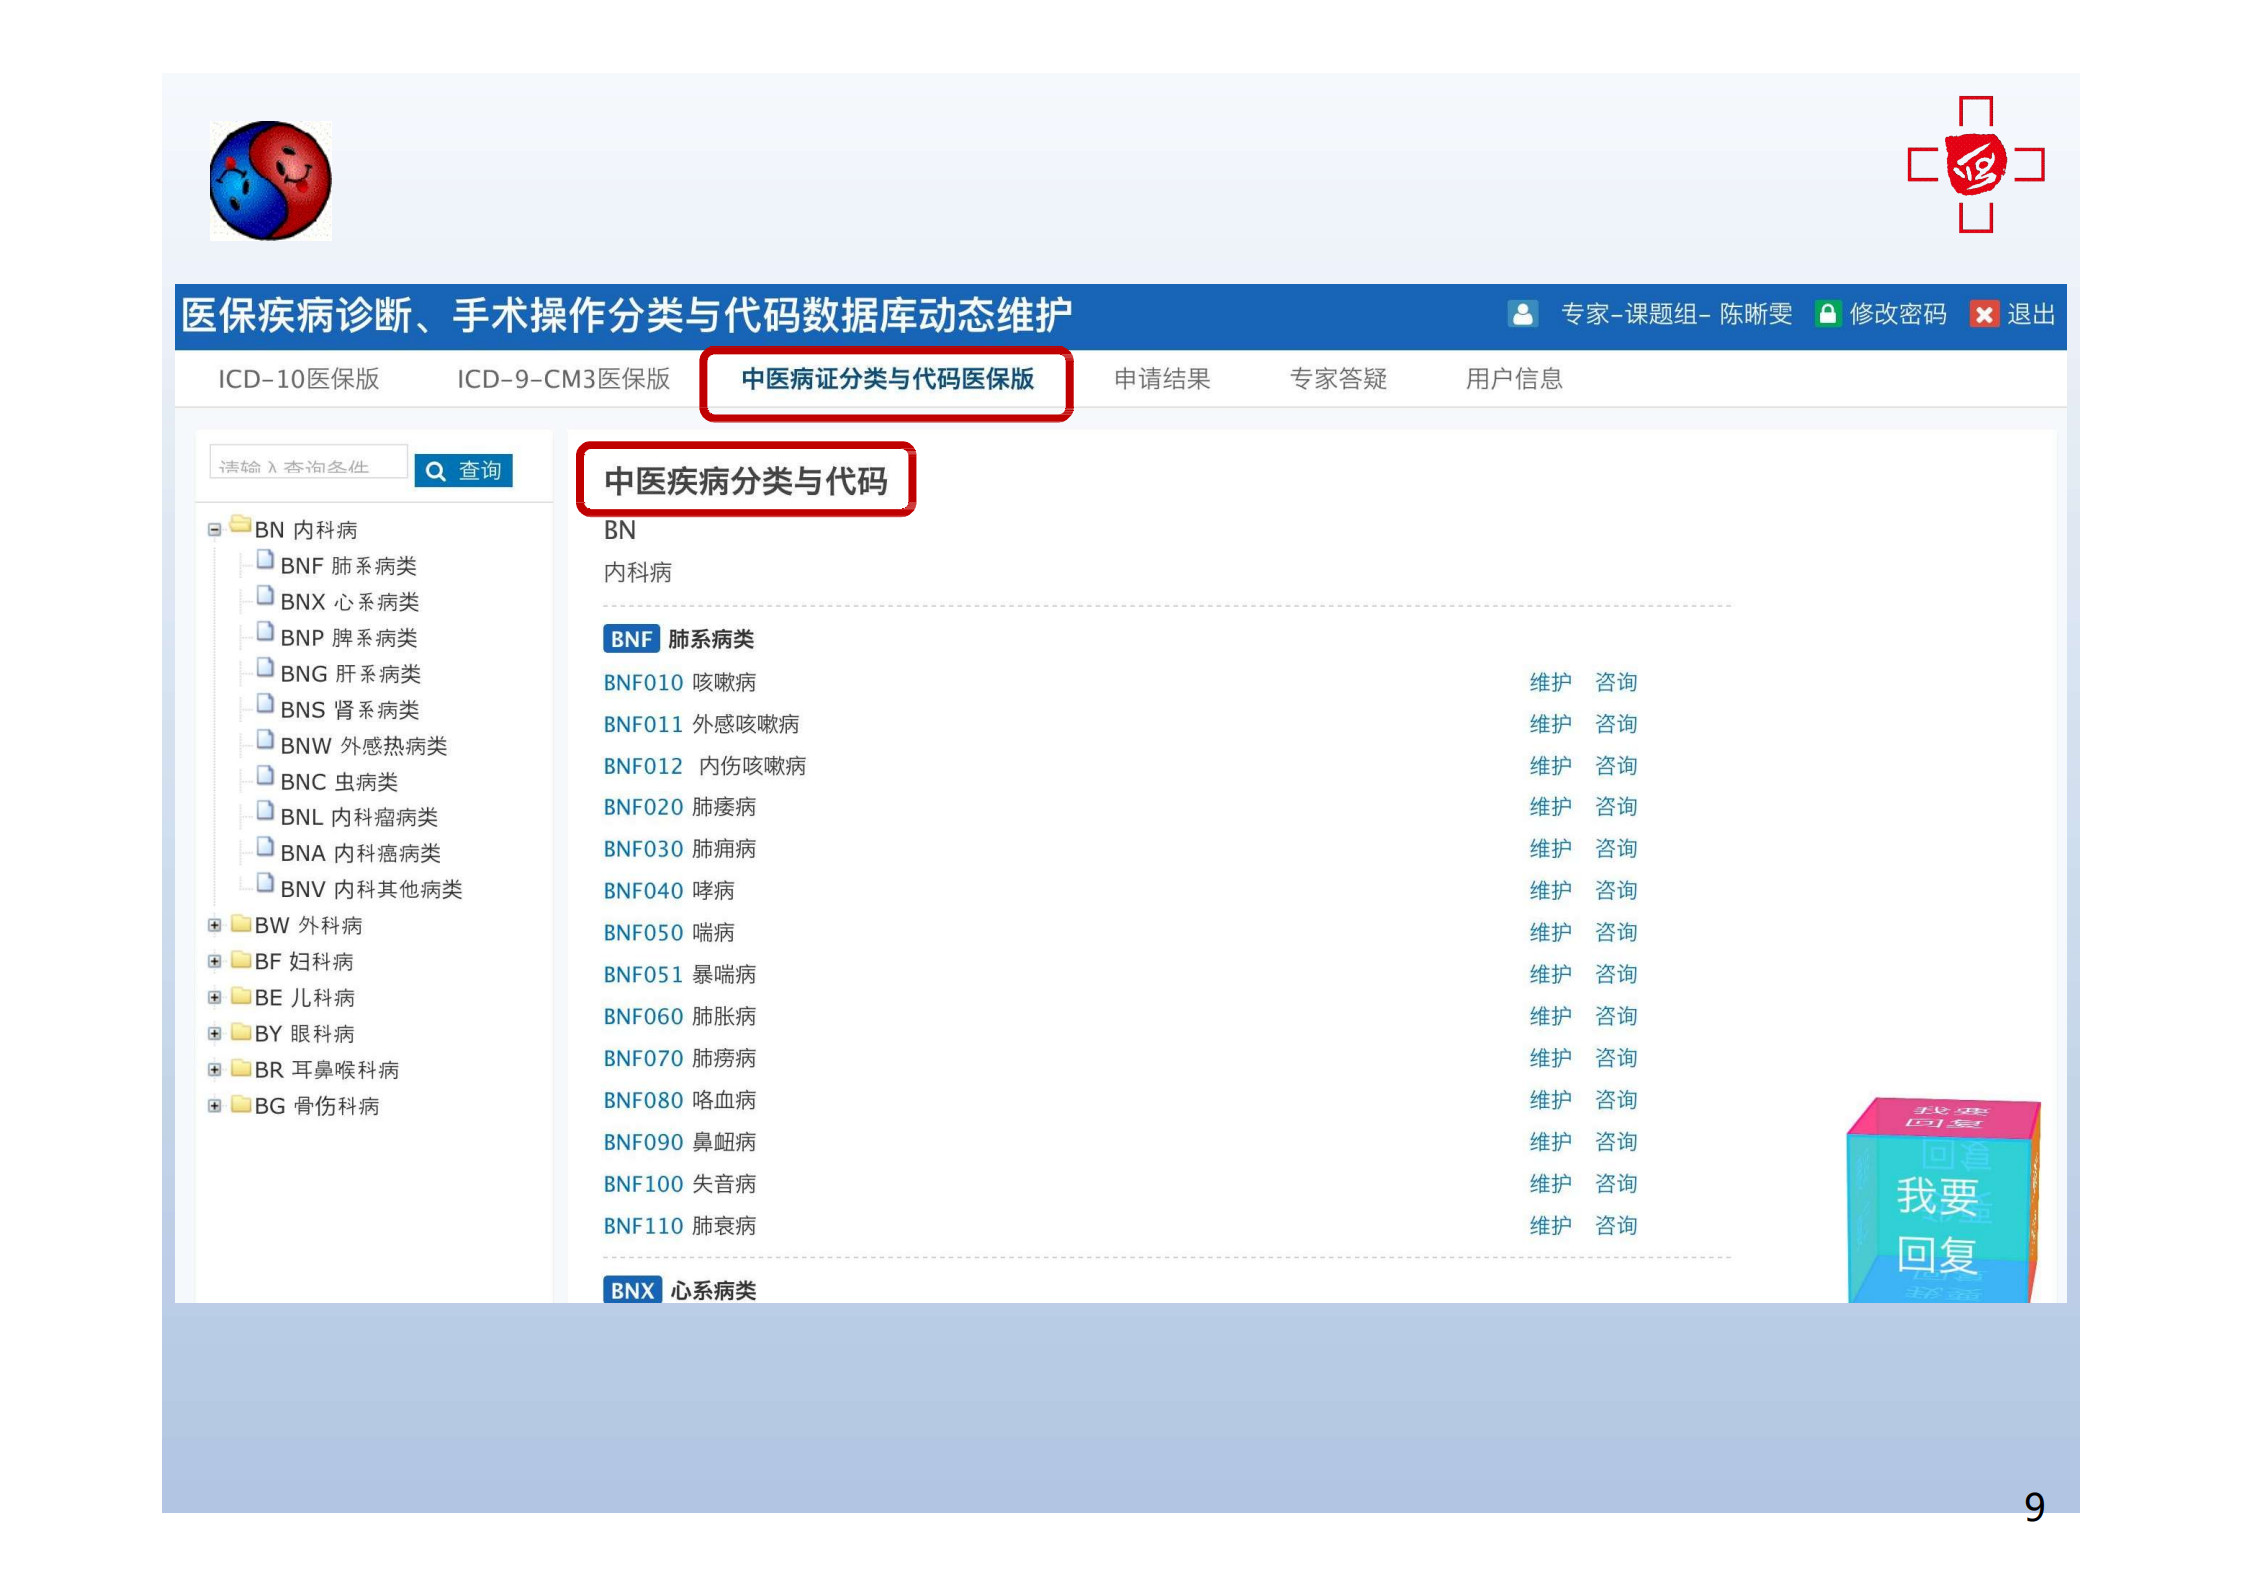Click the red X 退出 icon
2246x1587 pixels.
click(1983, 314)
